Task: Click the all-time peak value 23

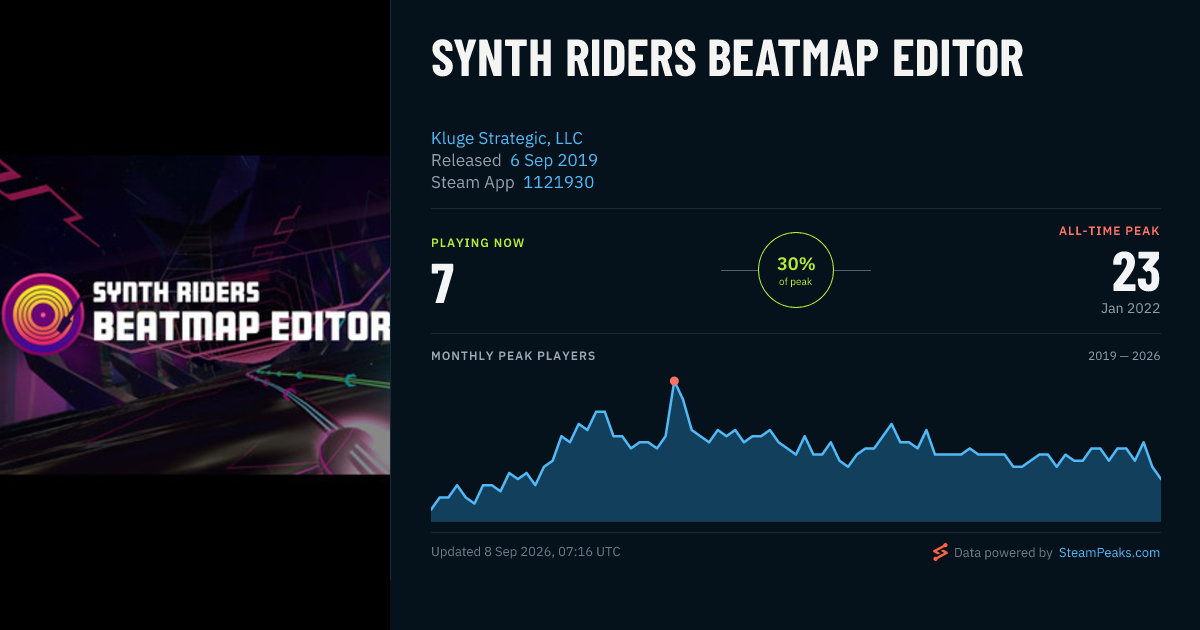Action: pos(1136,272)
